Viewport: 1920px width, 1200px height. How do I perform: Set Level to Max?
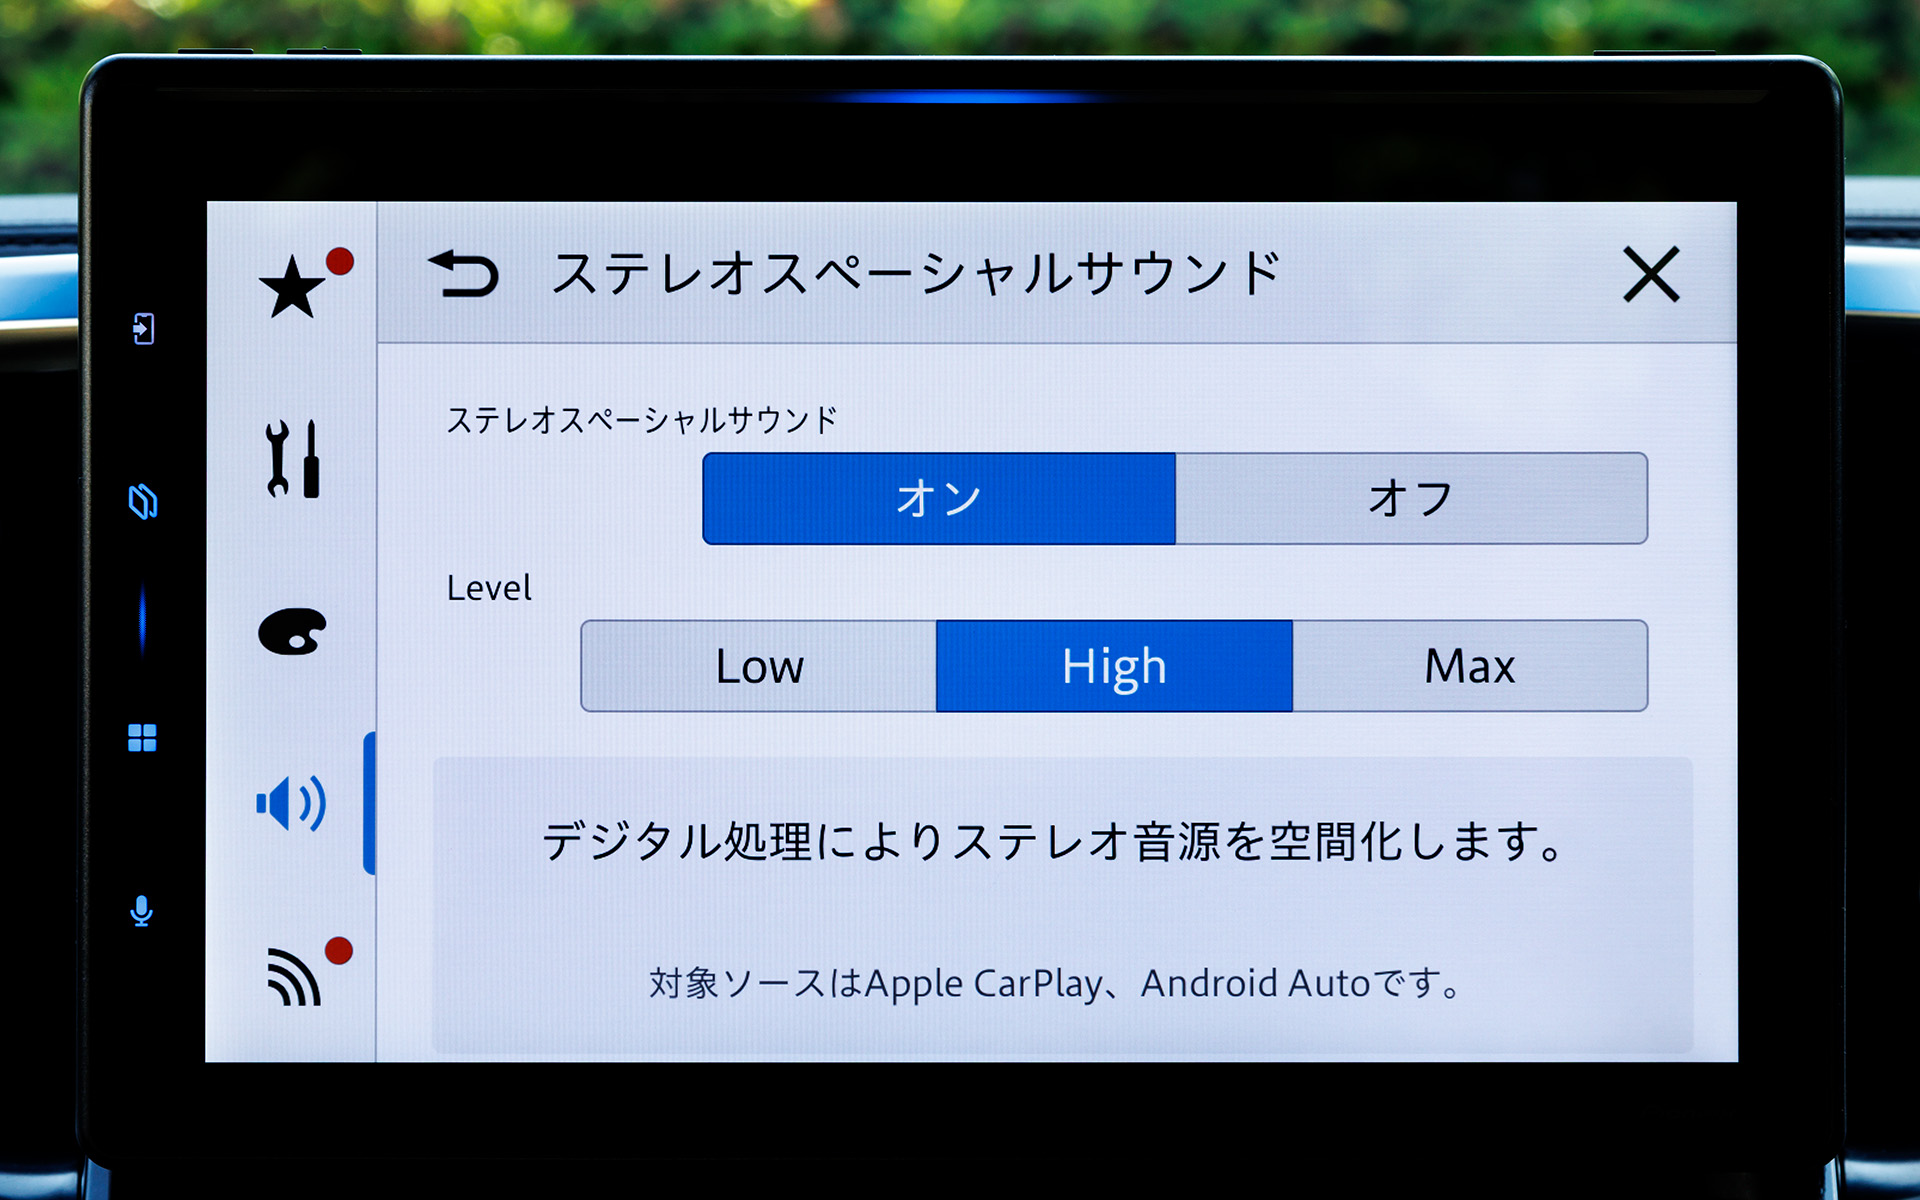[1470, 666]
